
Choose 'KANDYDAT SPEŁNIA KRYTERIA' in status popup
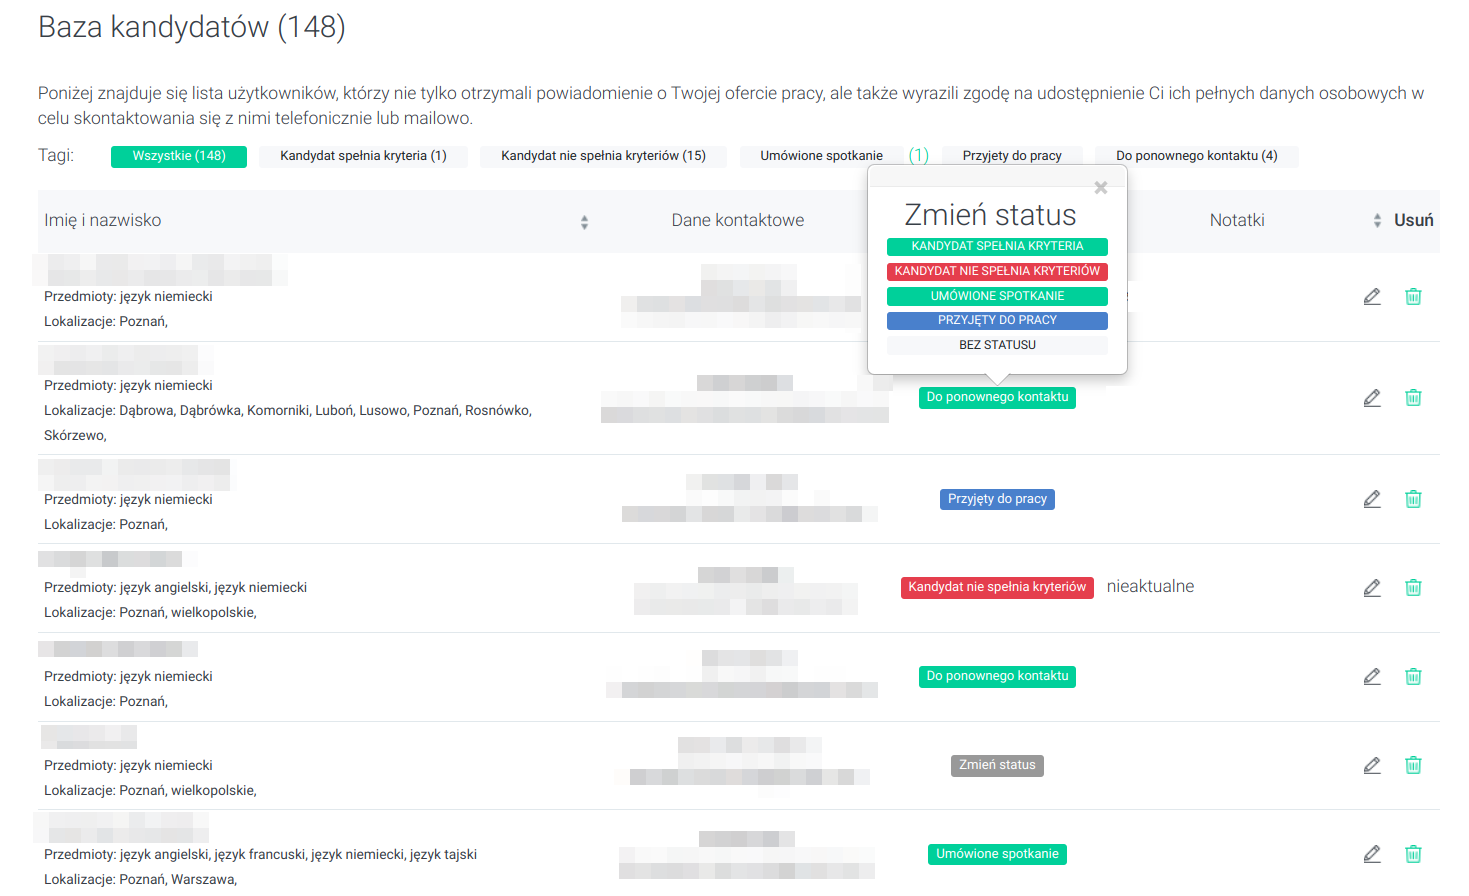point(997,246)
